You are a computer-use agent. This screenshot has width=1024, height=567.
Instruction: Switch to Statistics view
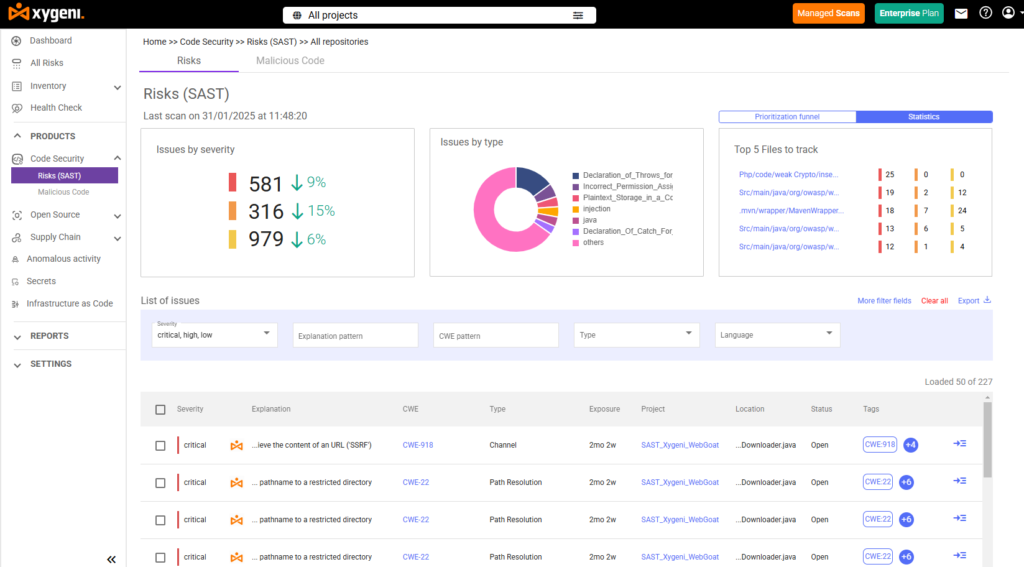pyautogui.click(x=924, y=117)
